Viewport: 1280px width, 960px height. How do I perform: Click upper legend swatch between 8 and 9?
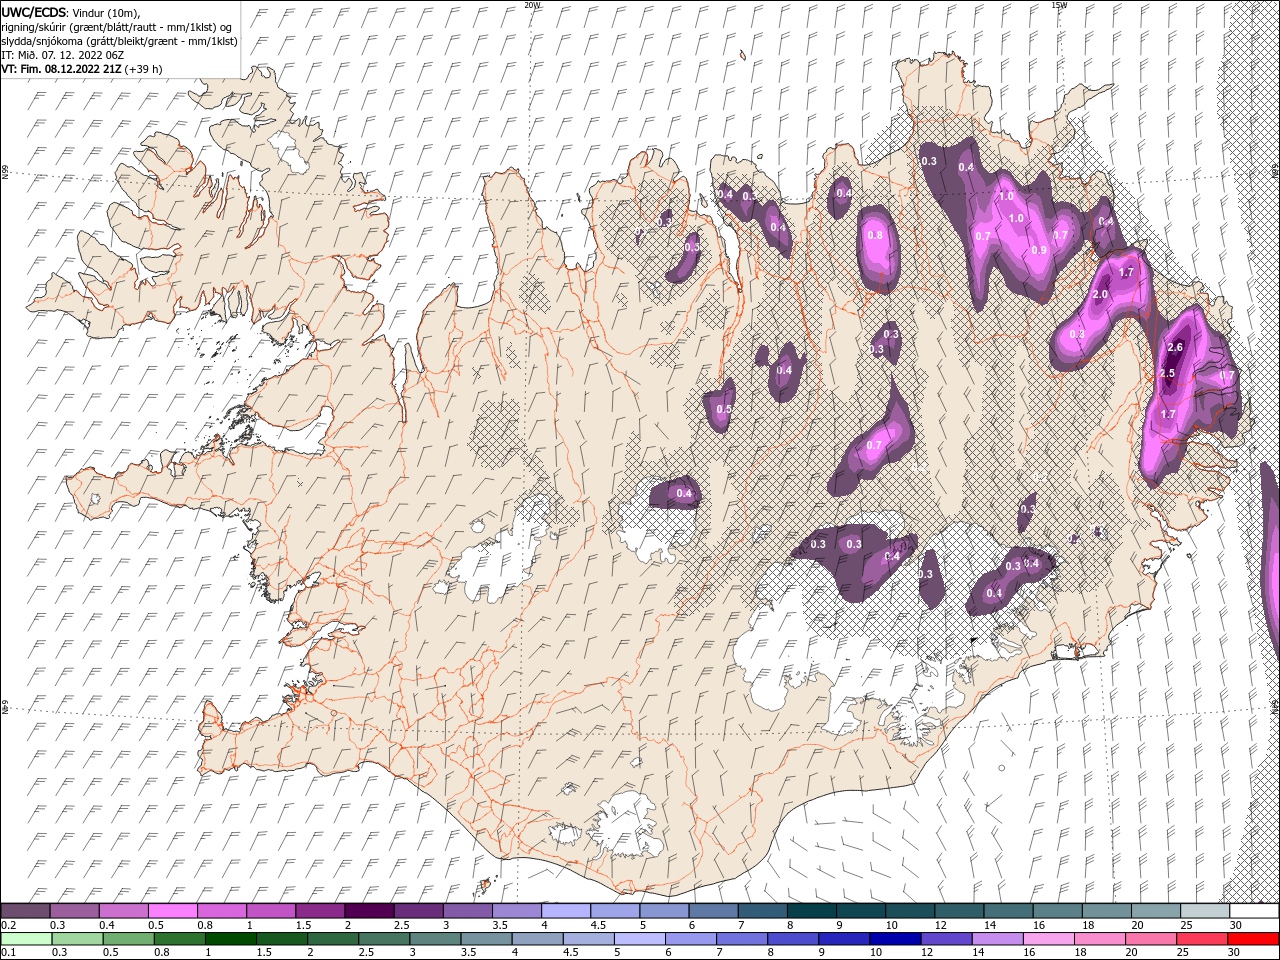pos(811,911)
